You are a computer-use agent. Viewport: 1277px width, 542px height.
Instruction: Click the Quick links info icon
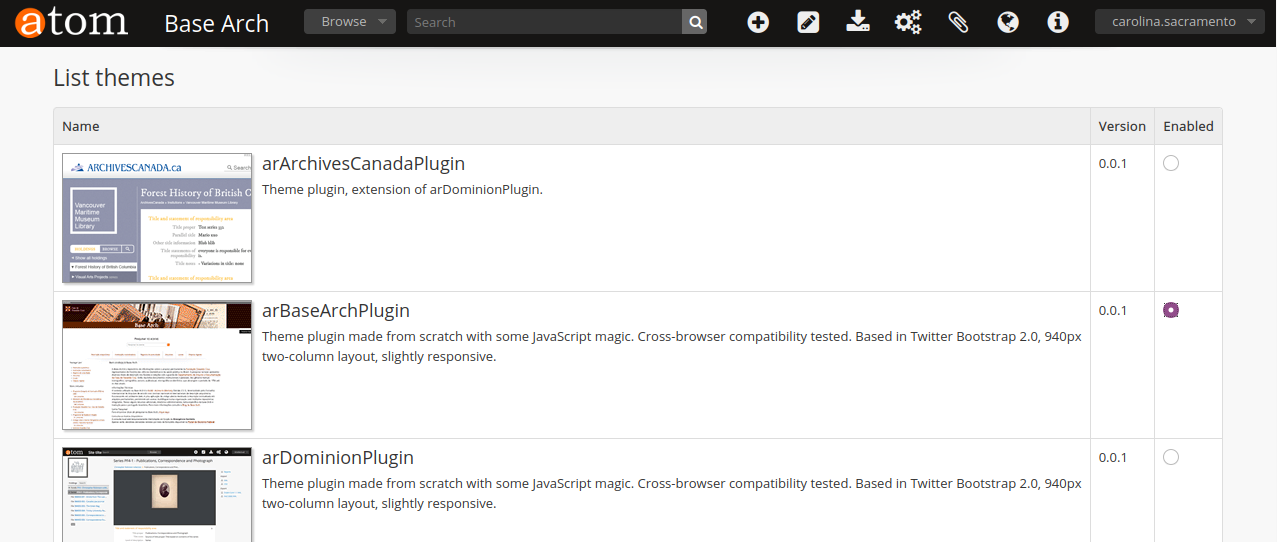click(1058, 22)
